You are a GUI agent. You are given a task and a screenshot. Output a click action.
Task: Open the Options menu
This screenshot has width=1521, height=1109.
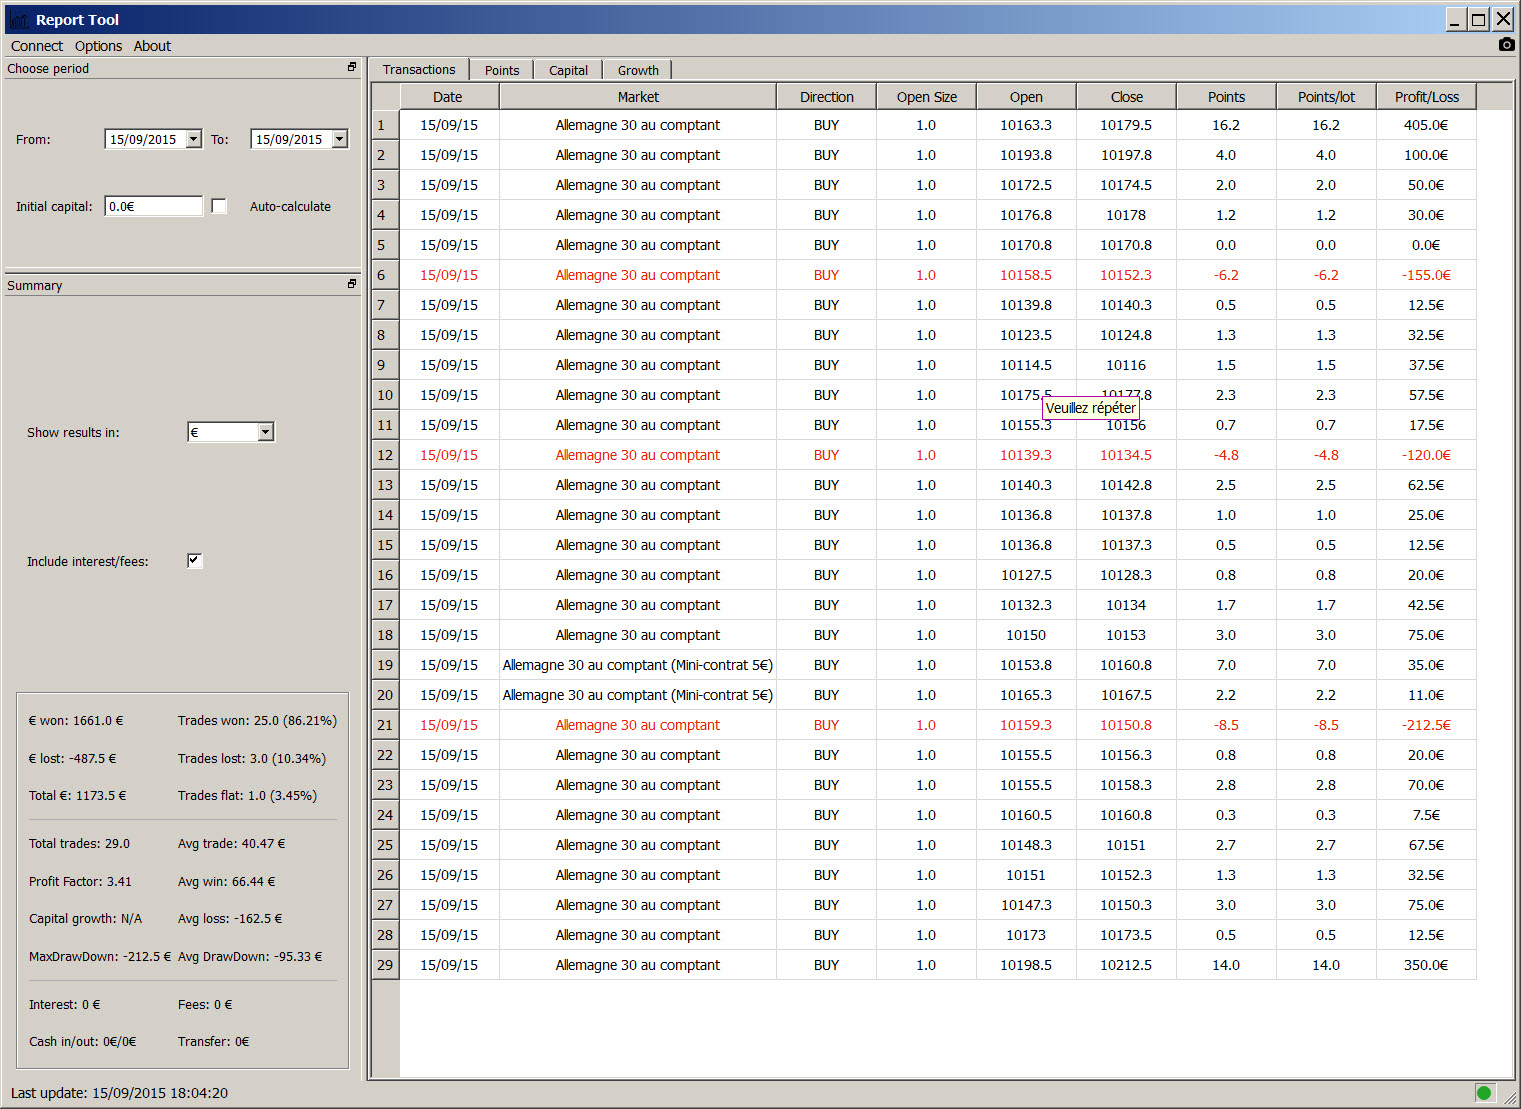pos(98,46)
